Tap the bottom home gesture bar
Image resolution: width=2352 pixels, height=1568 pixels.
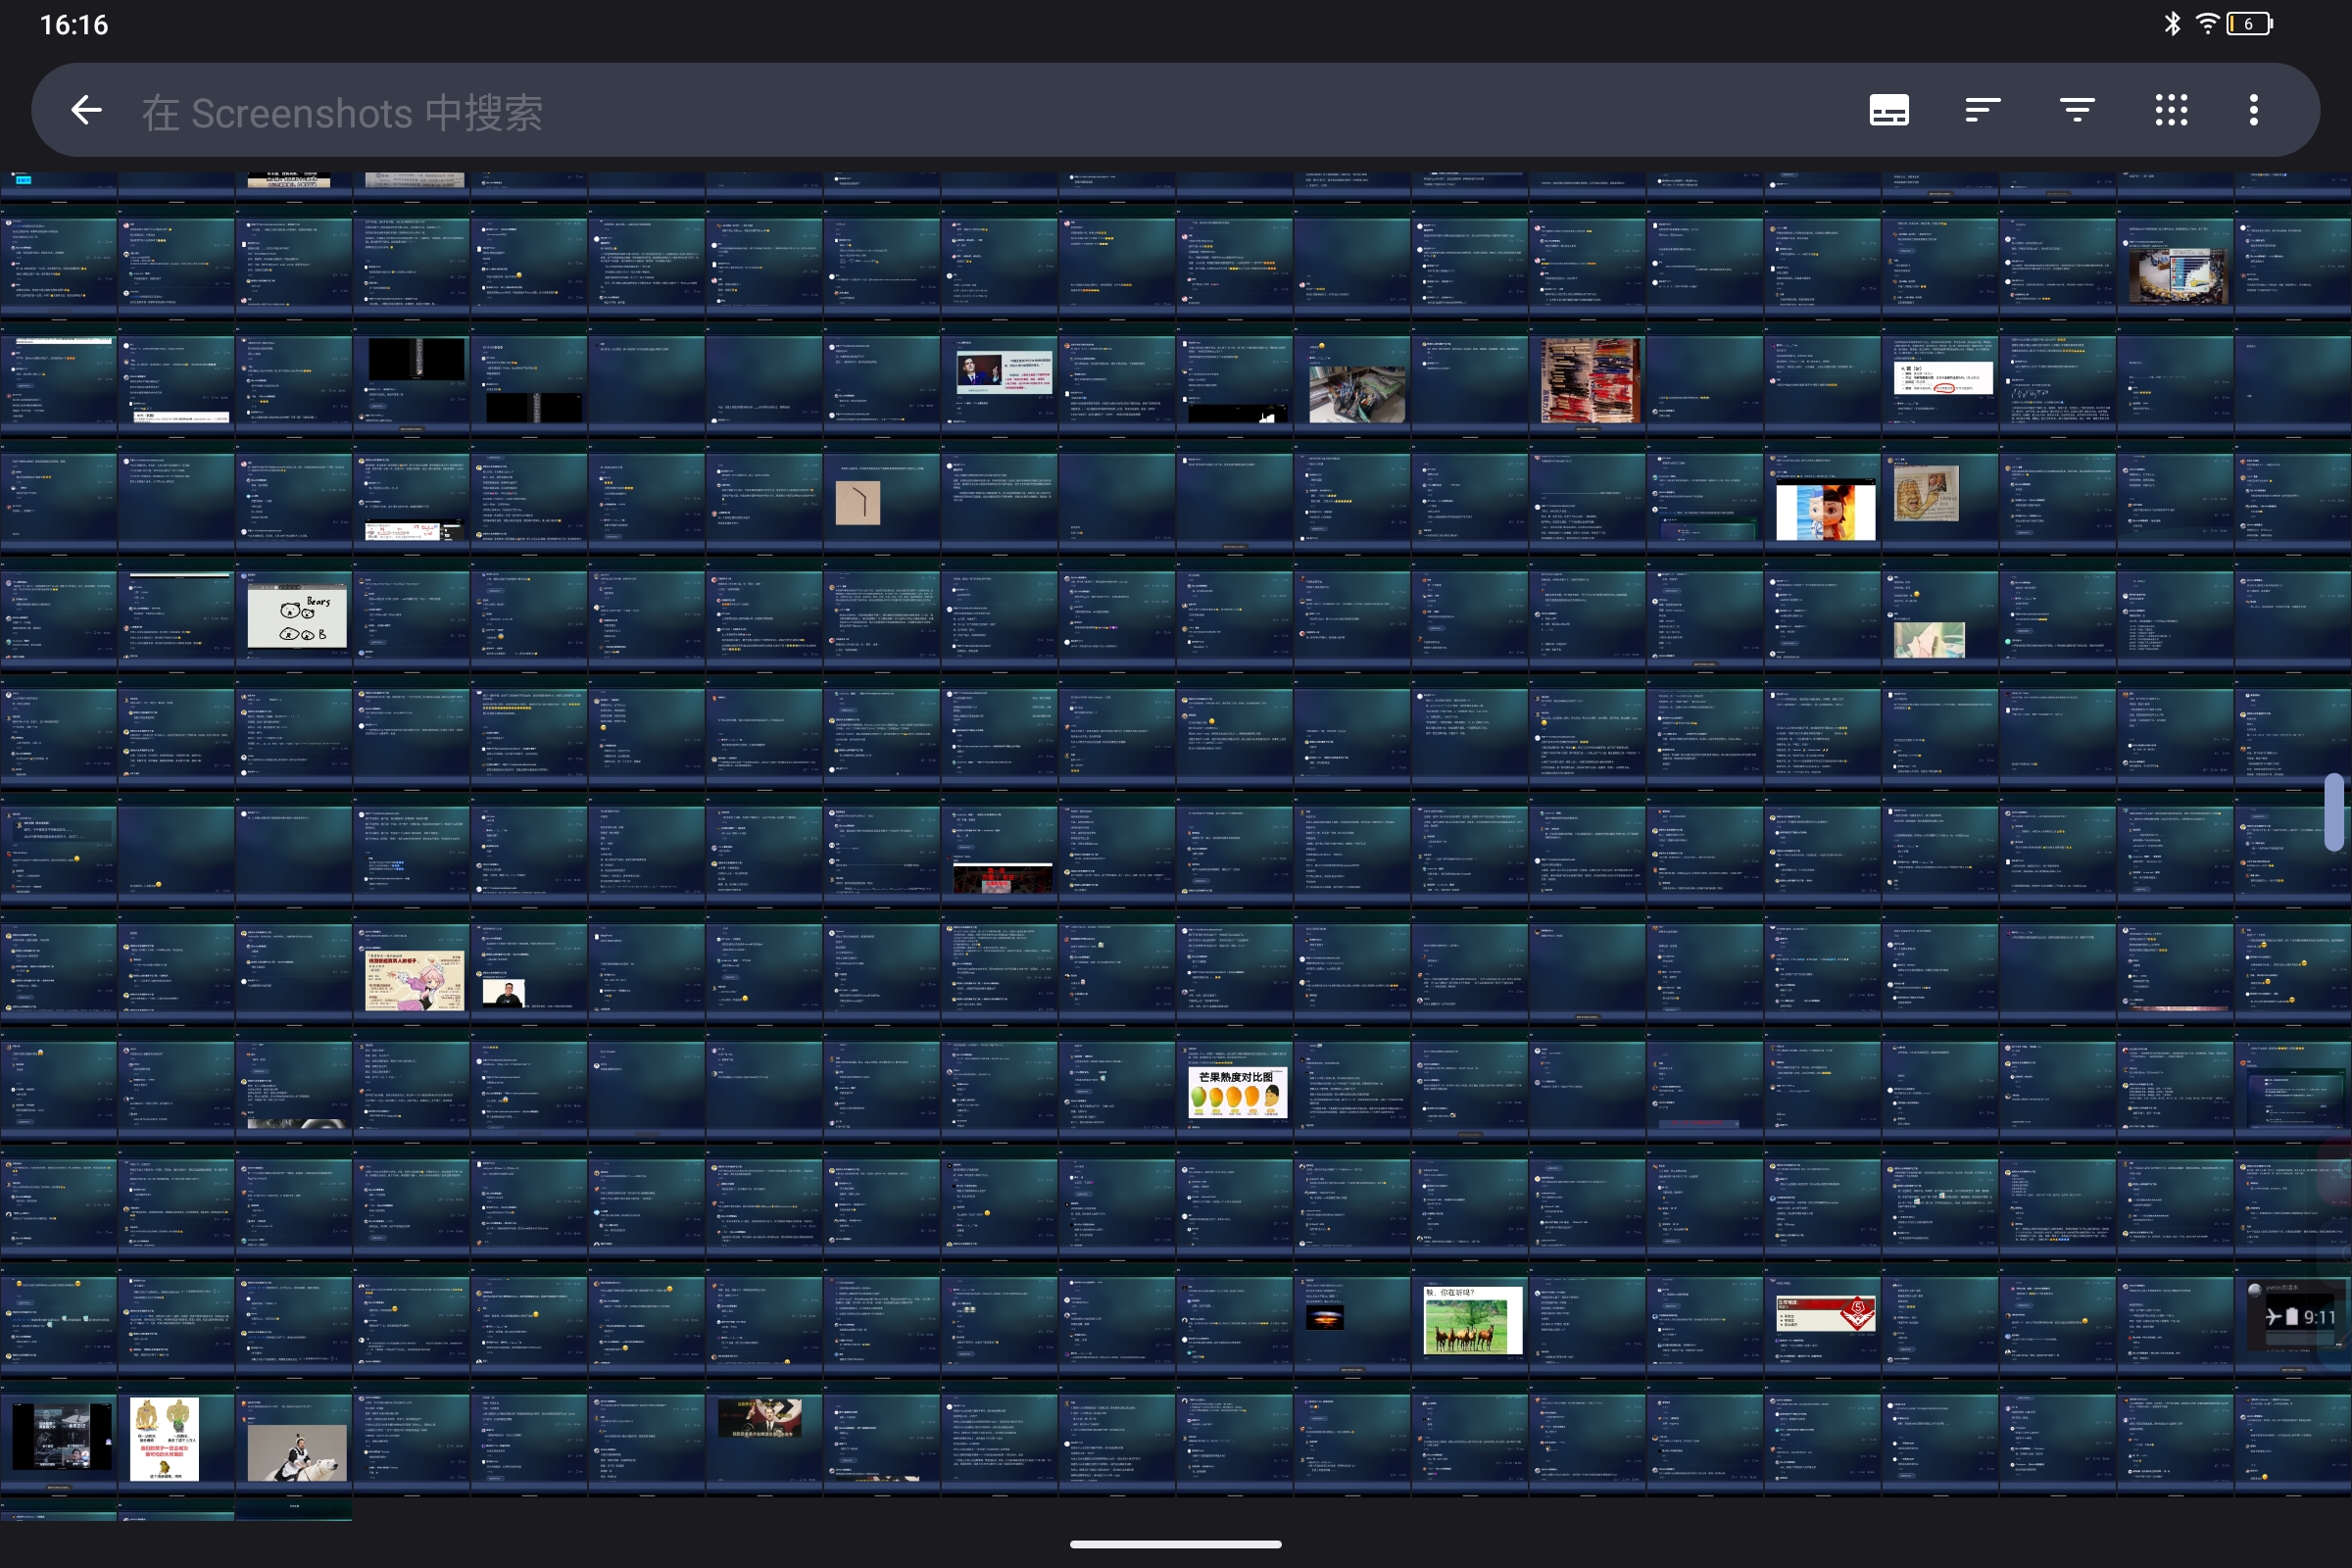(x=1175, y=1544)
